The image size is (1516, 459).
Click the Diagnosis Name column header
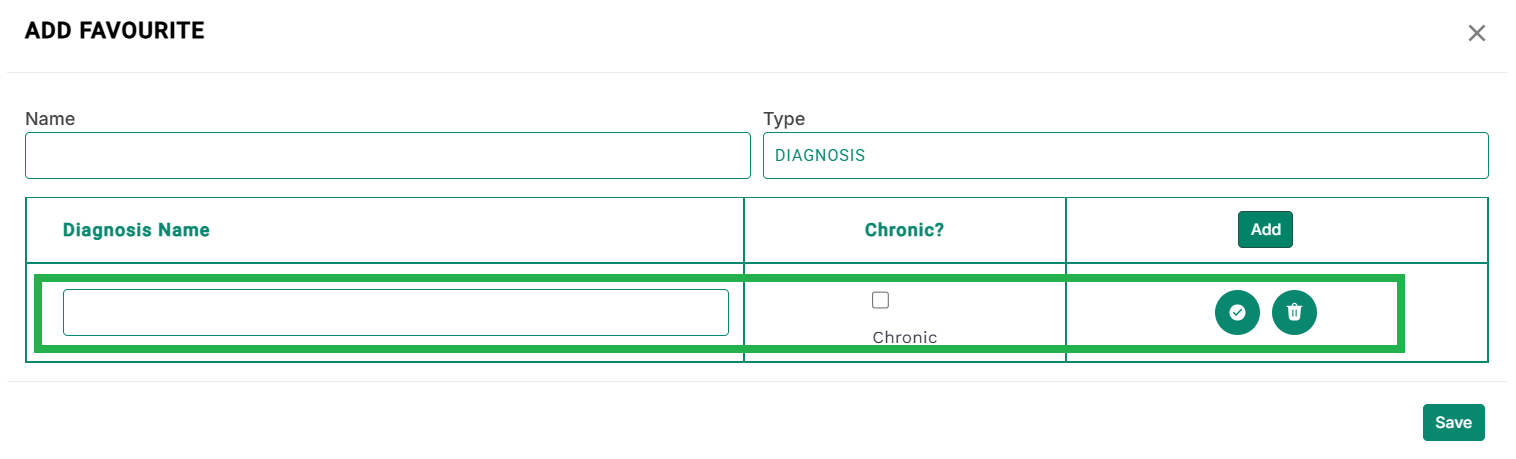point(136,230)
